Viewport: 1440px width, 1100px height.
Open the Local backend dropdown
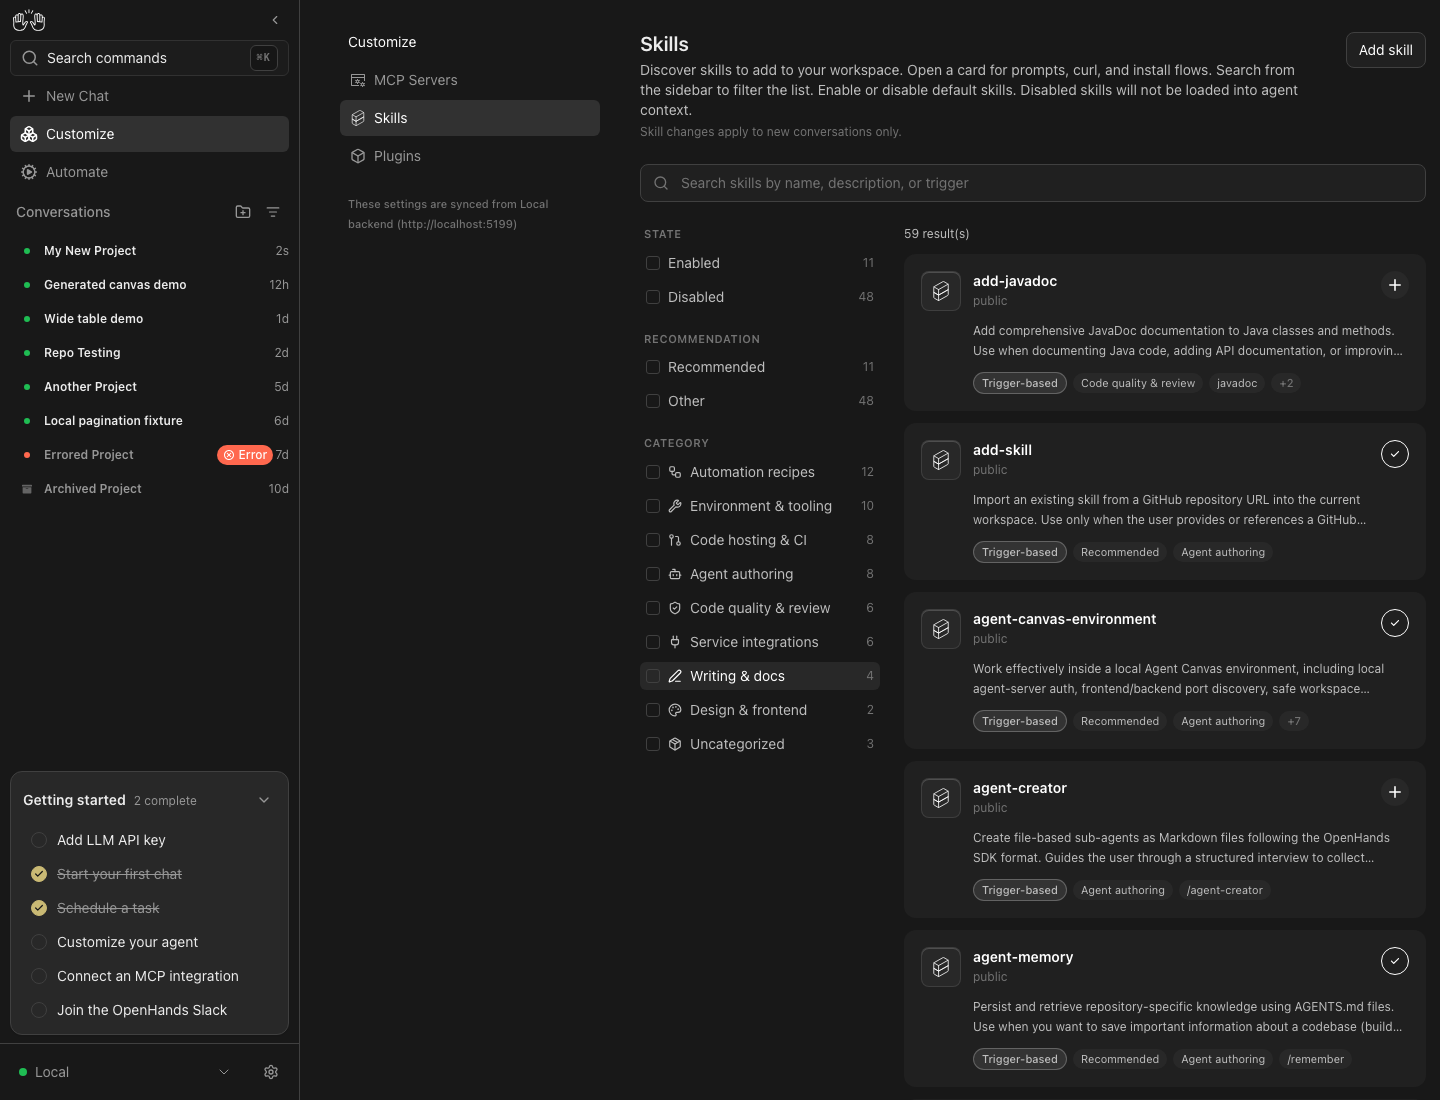pos(126,1072)
